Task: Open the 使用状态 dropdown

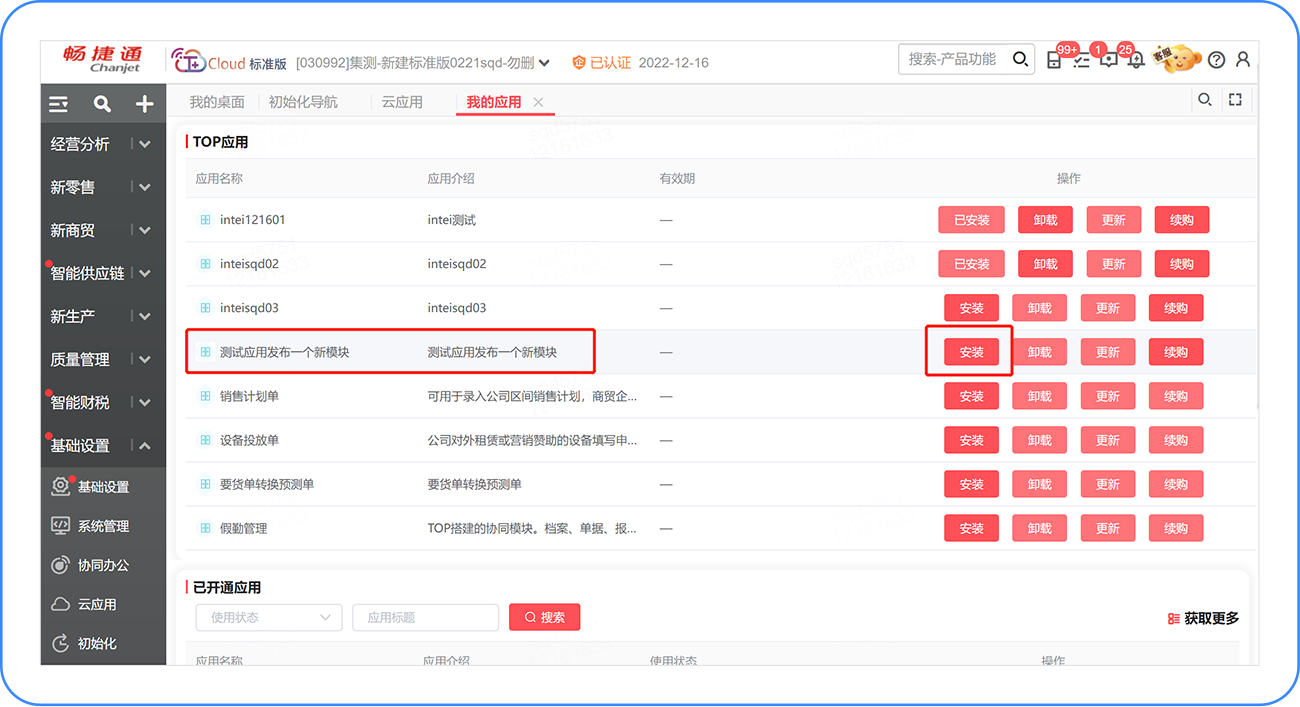Action: point(269,617)
